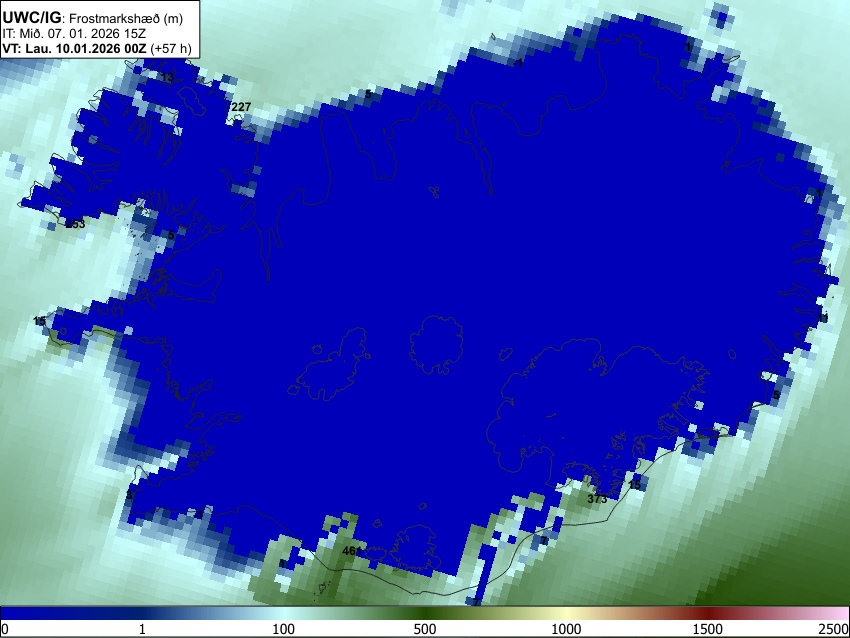
Task: Click the map title 'UWC/IG: Frostmarkshæð (m)'
Action: 93,18
